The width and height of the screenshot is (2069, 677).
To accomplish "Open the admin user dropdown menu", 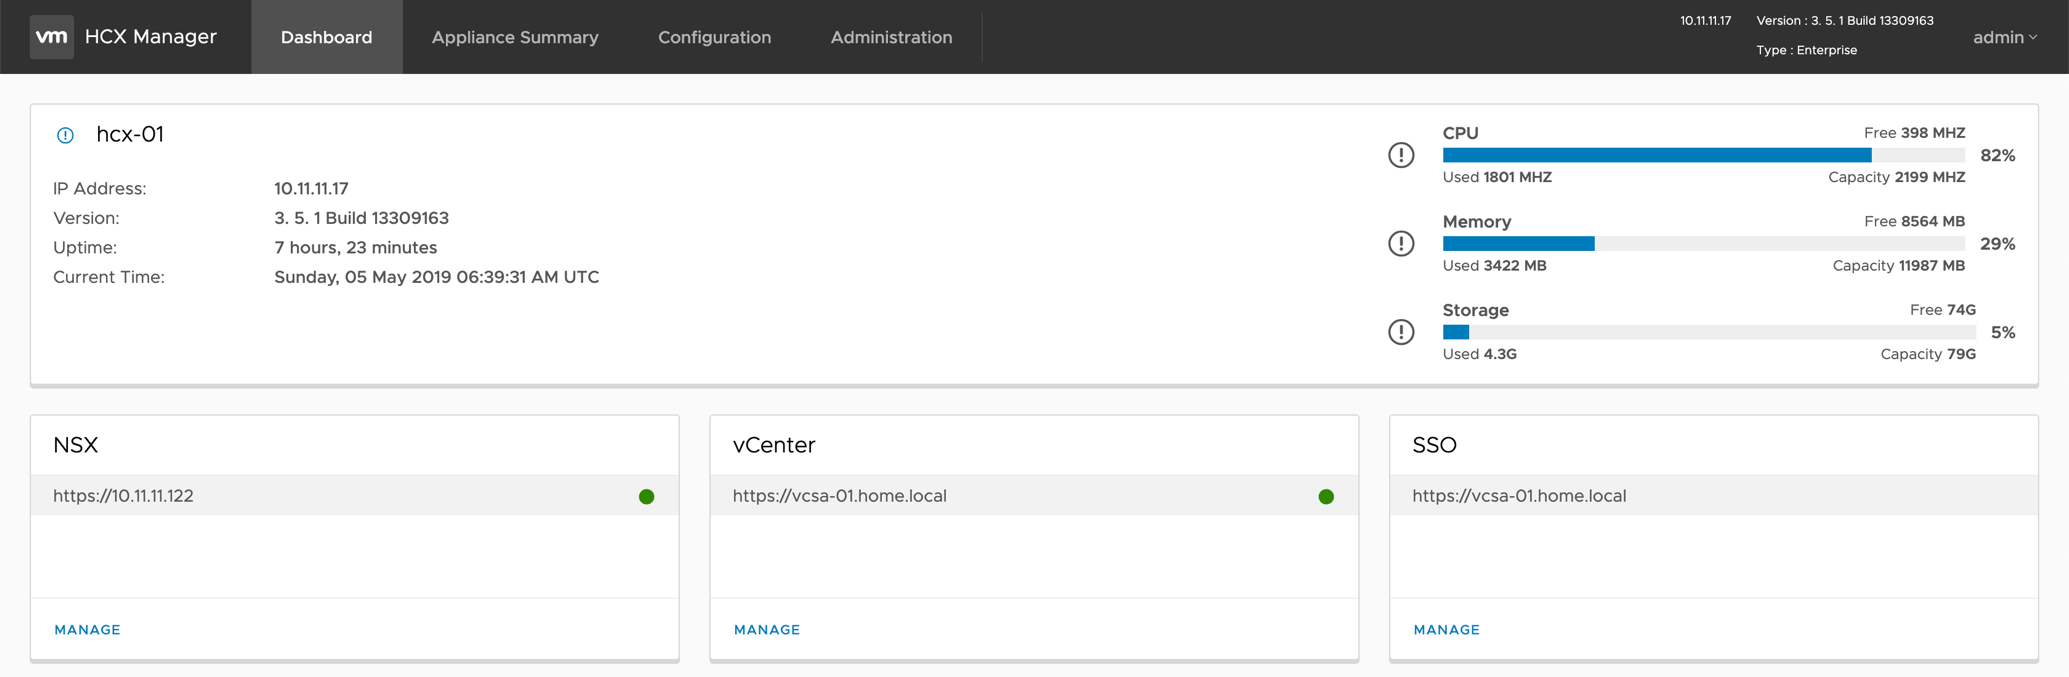I will click(x=2004, y=37).
